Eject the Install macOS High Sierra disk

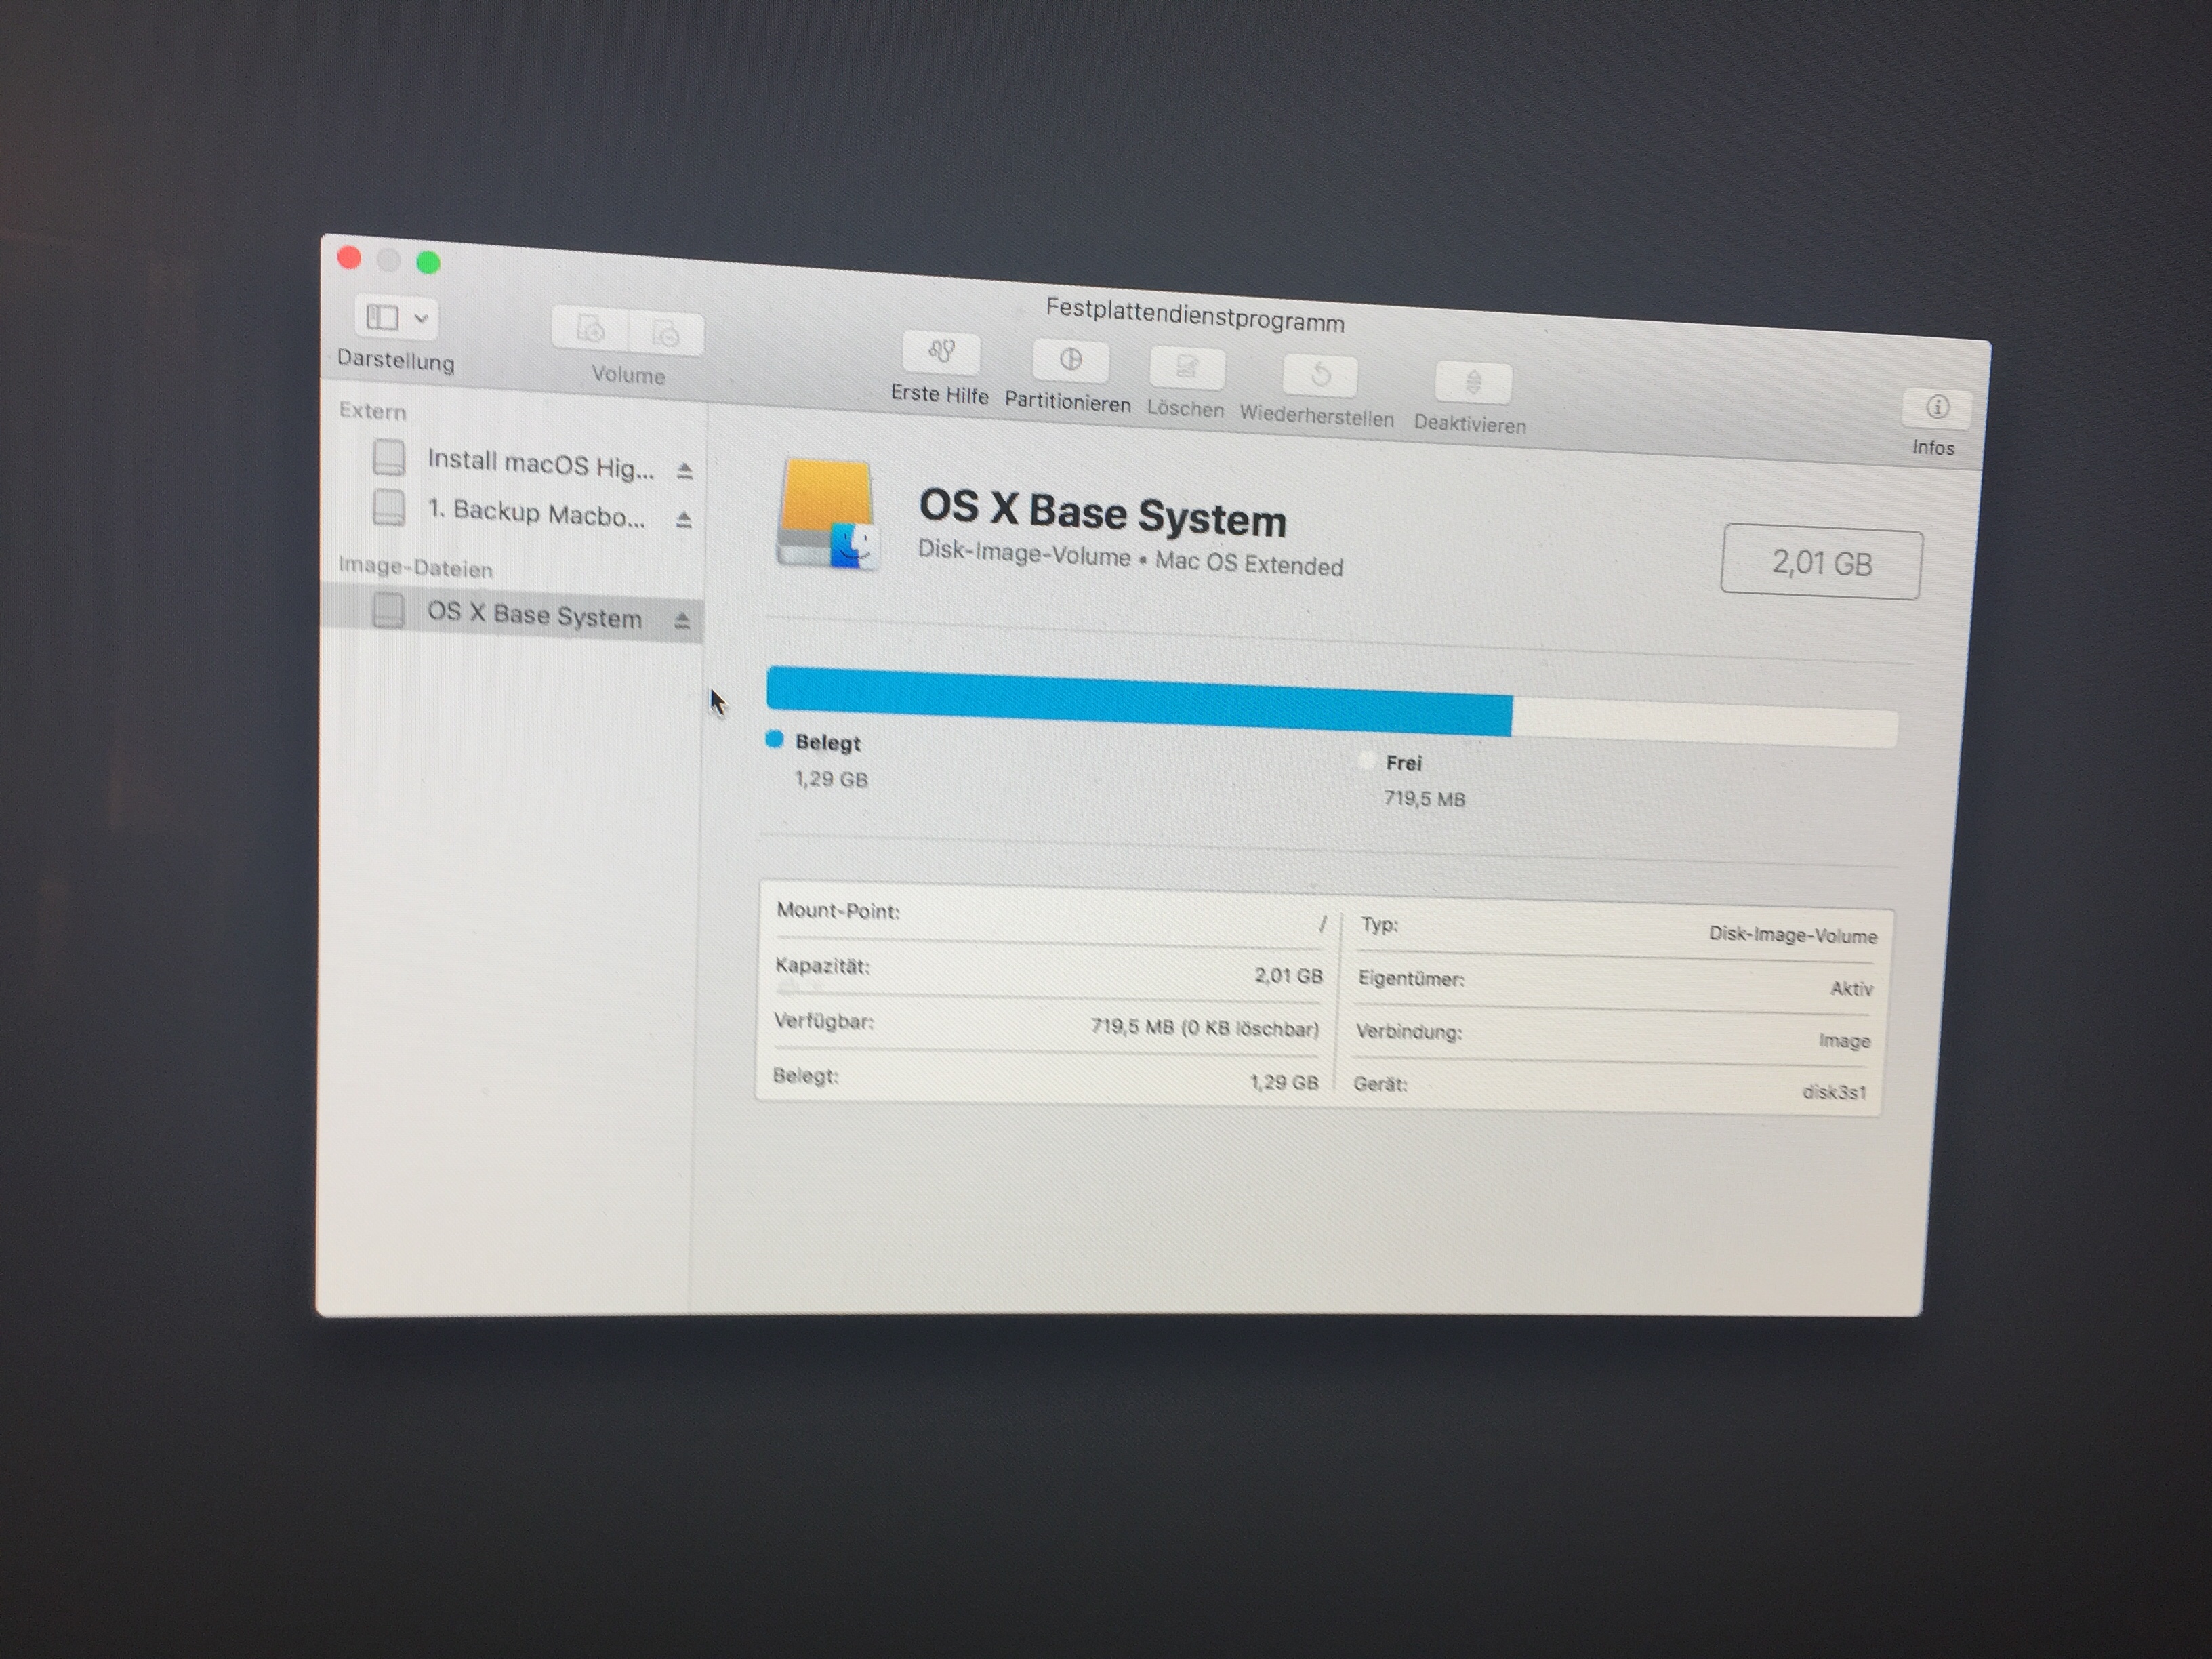point(684,471)
